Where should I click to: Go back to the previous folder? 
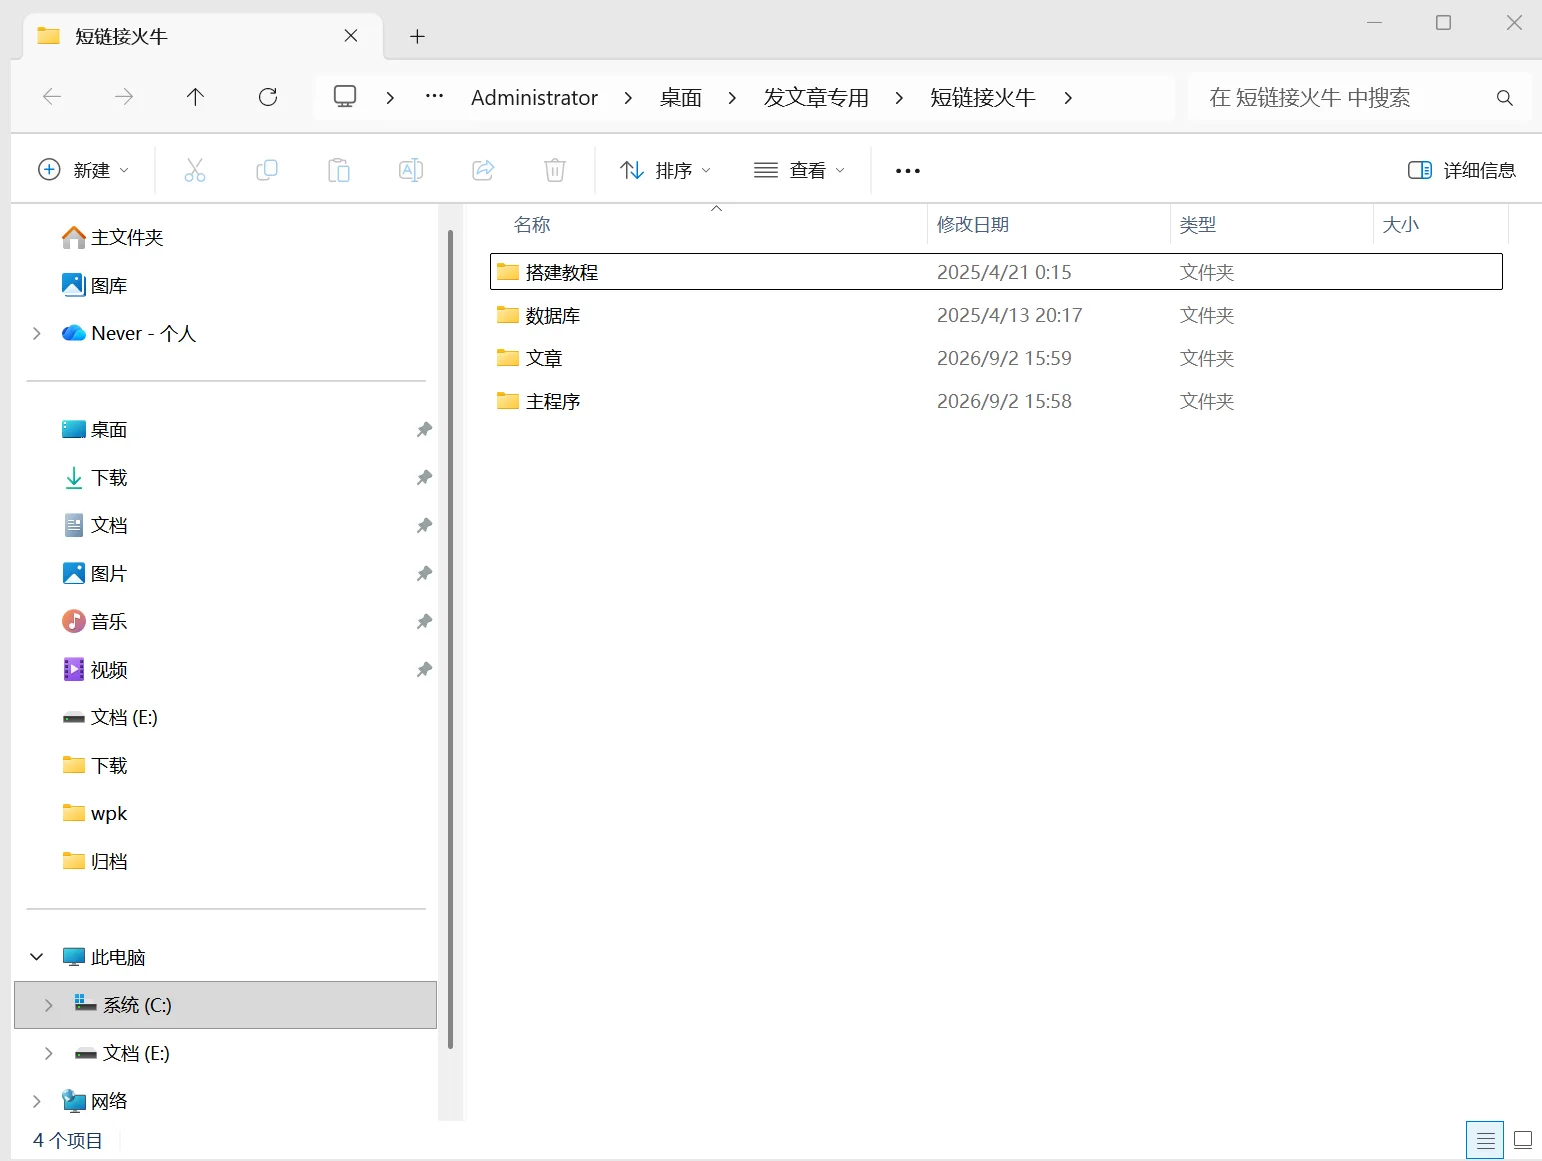52,97
